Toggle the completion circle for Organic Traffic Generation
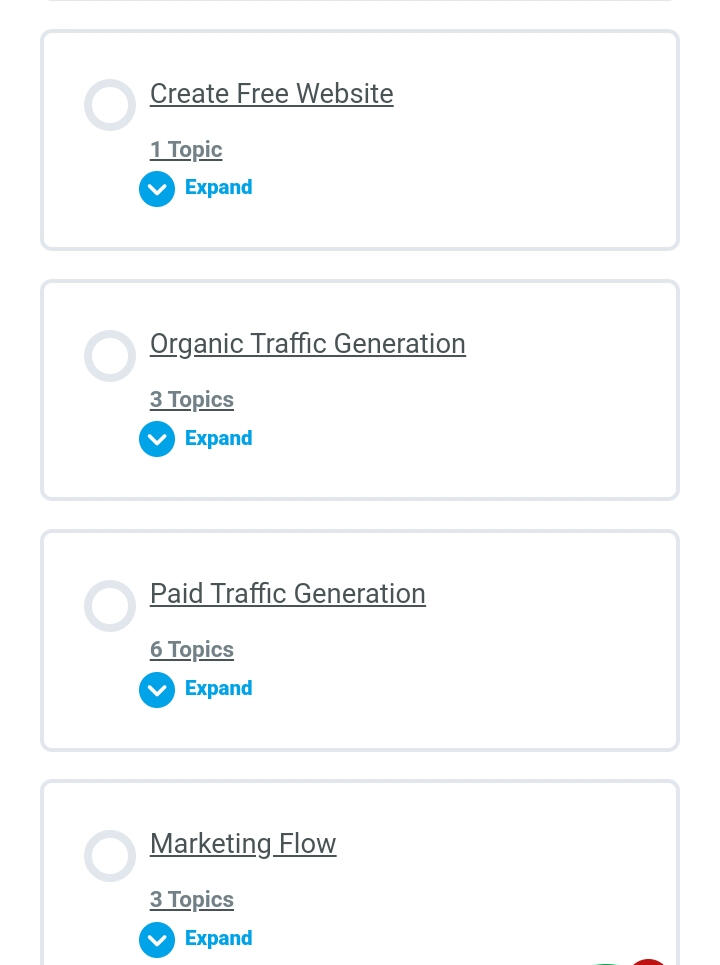 click(110, 356)
